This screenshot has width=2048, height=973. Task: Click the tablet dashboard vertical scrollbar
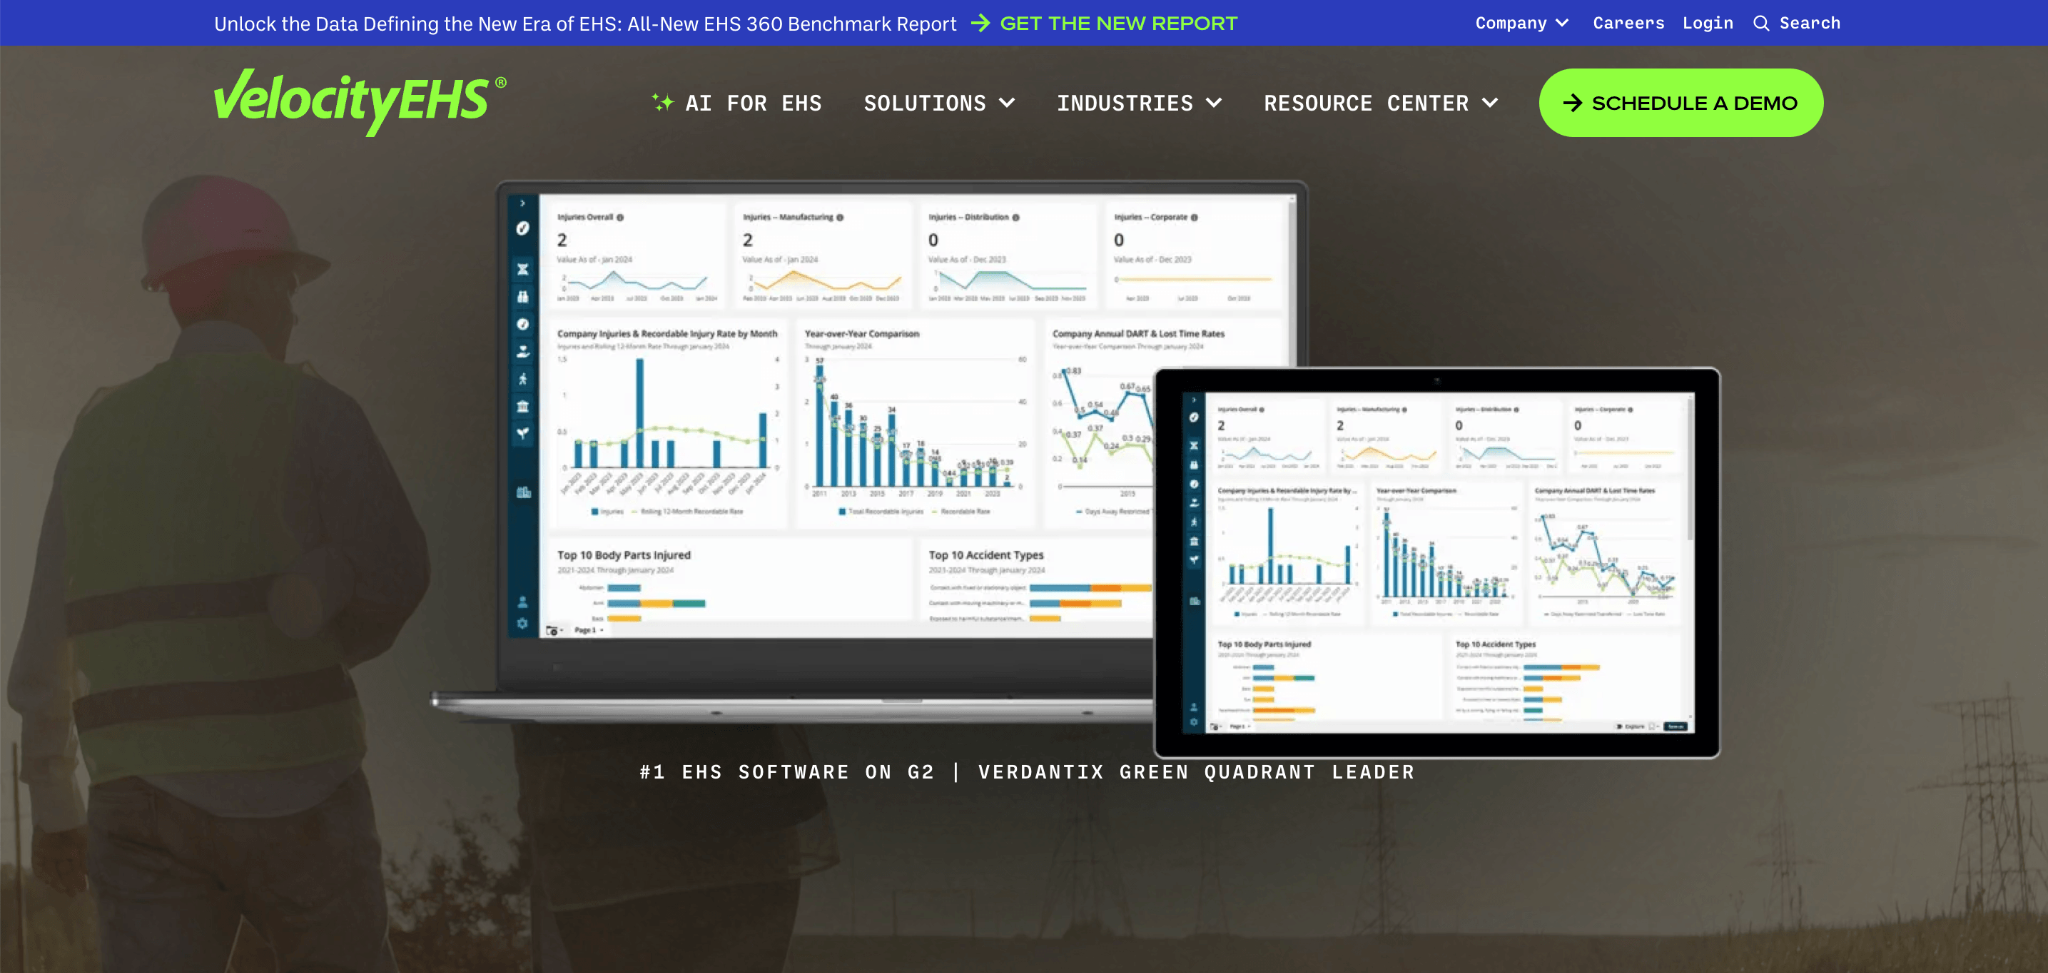[1690, 470]
